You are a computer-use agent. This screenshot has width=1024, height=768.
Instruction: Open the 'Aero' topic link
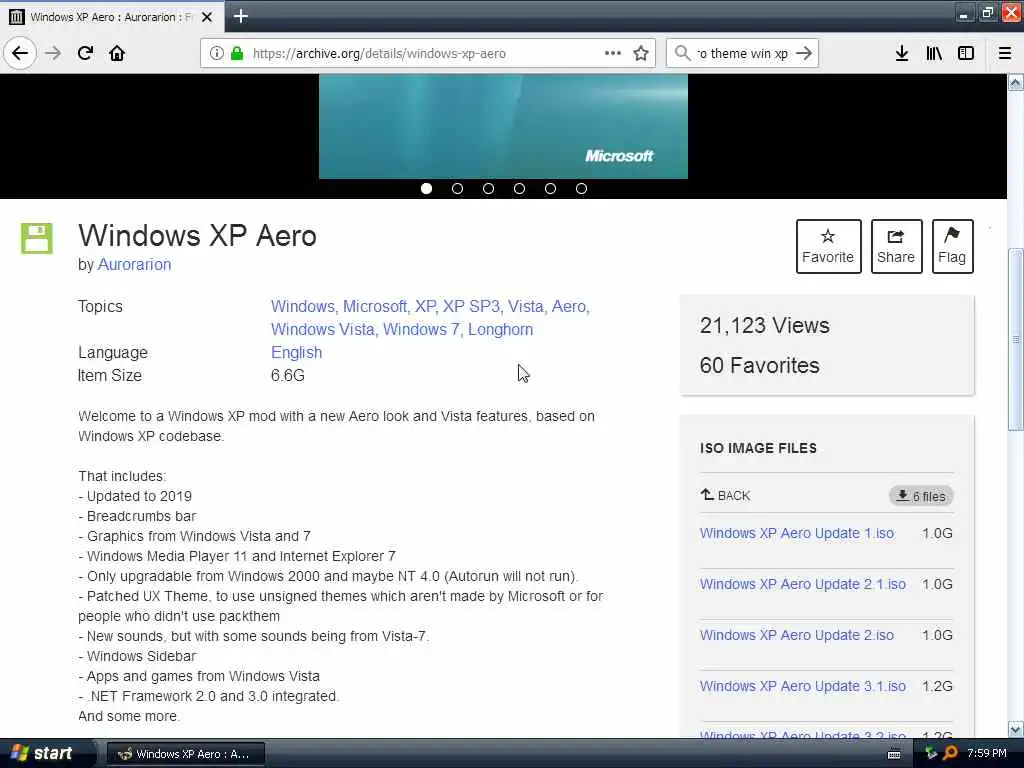pyautogui.click(x=569, y=306)
